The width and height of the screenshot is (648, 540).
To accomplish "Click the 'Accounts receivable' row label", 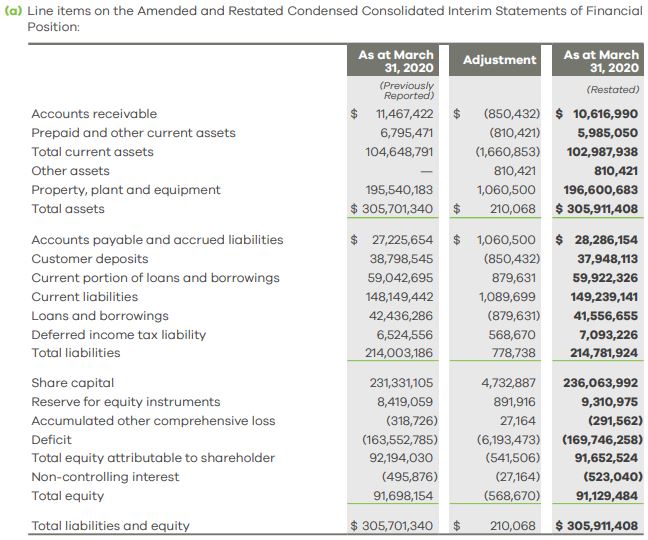I will tap(94, 114).
